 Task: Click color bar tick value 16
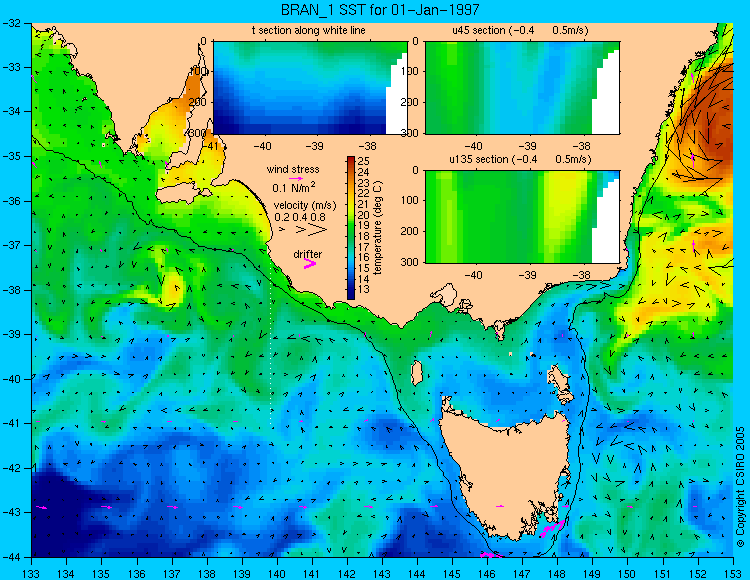tap(363, 257)
